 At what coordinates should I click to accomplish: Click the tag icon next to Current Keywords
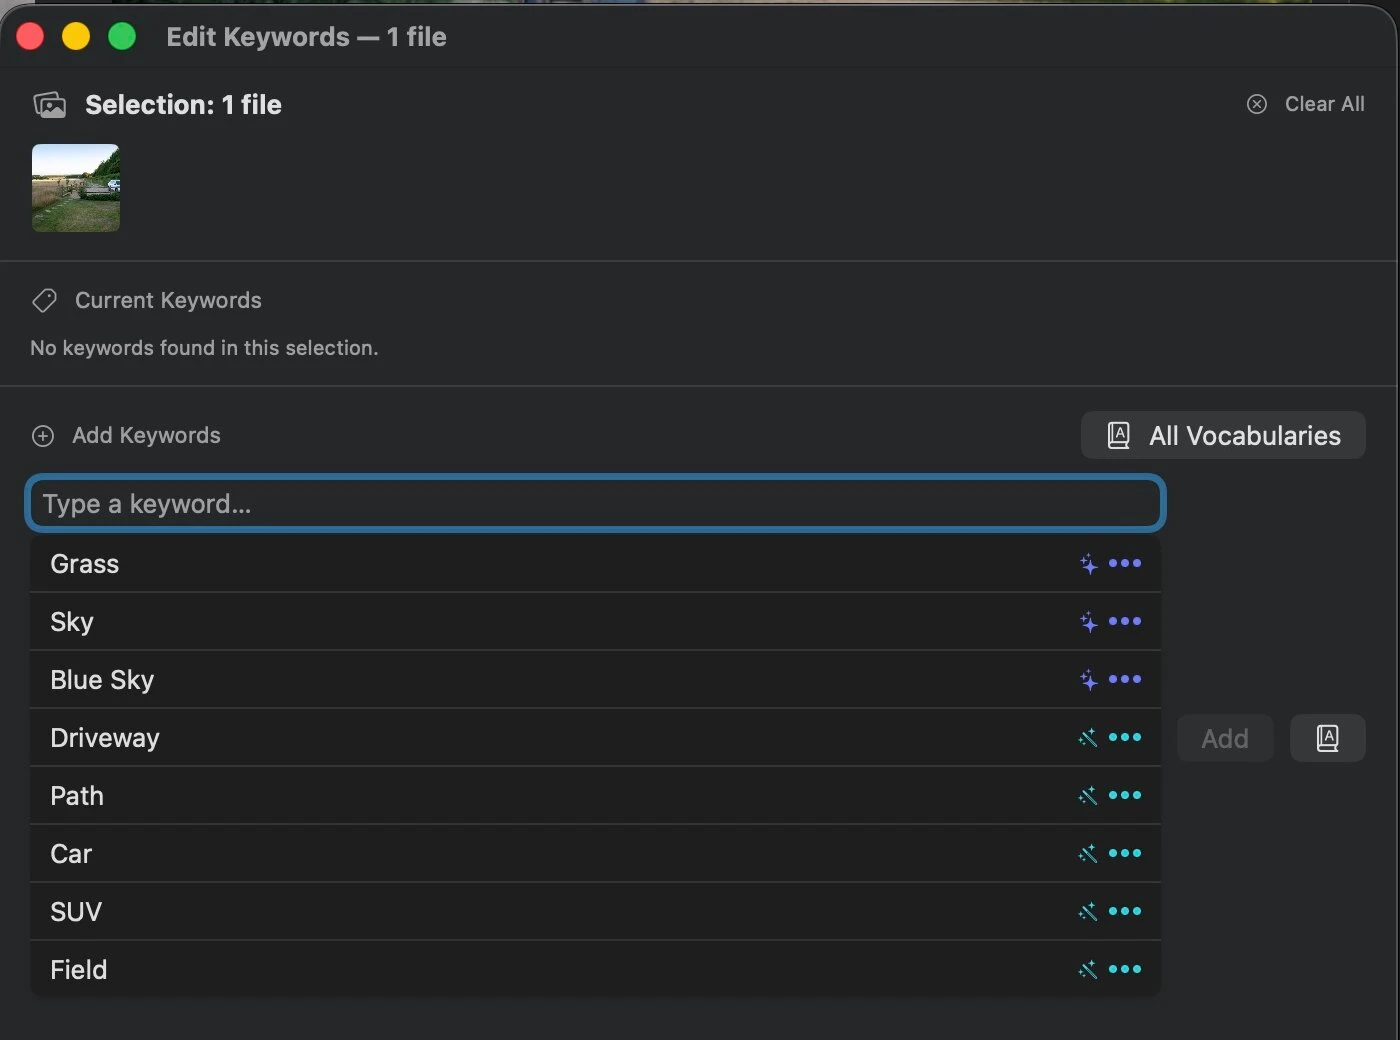[x=44, y=300]
